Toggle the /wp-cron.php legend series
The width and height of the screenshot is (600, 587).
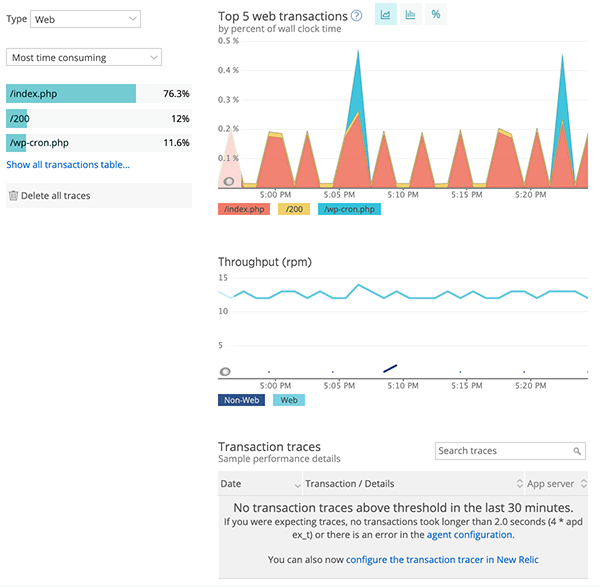tap(347, 209)
